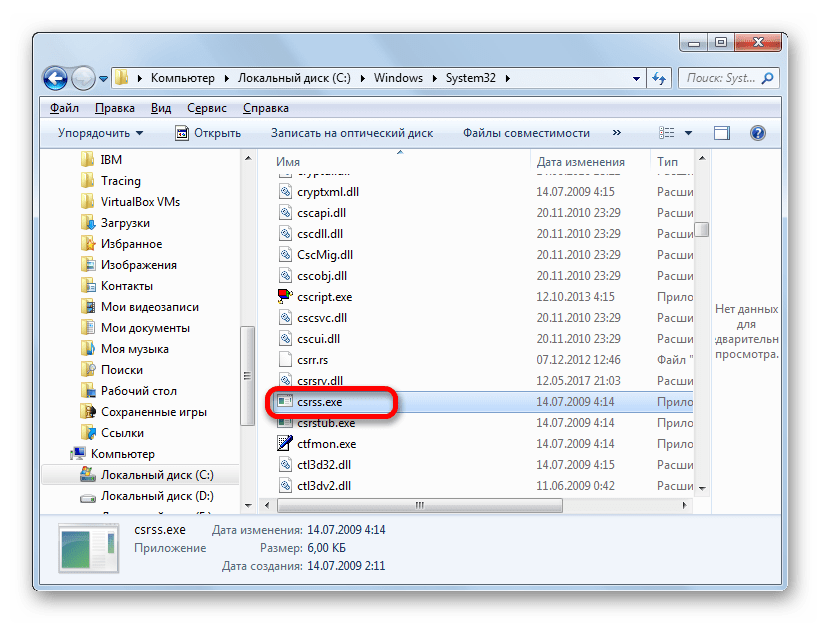Click the file list vertical scrollbar thumb

coord(702,230)
